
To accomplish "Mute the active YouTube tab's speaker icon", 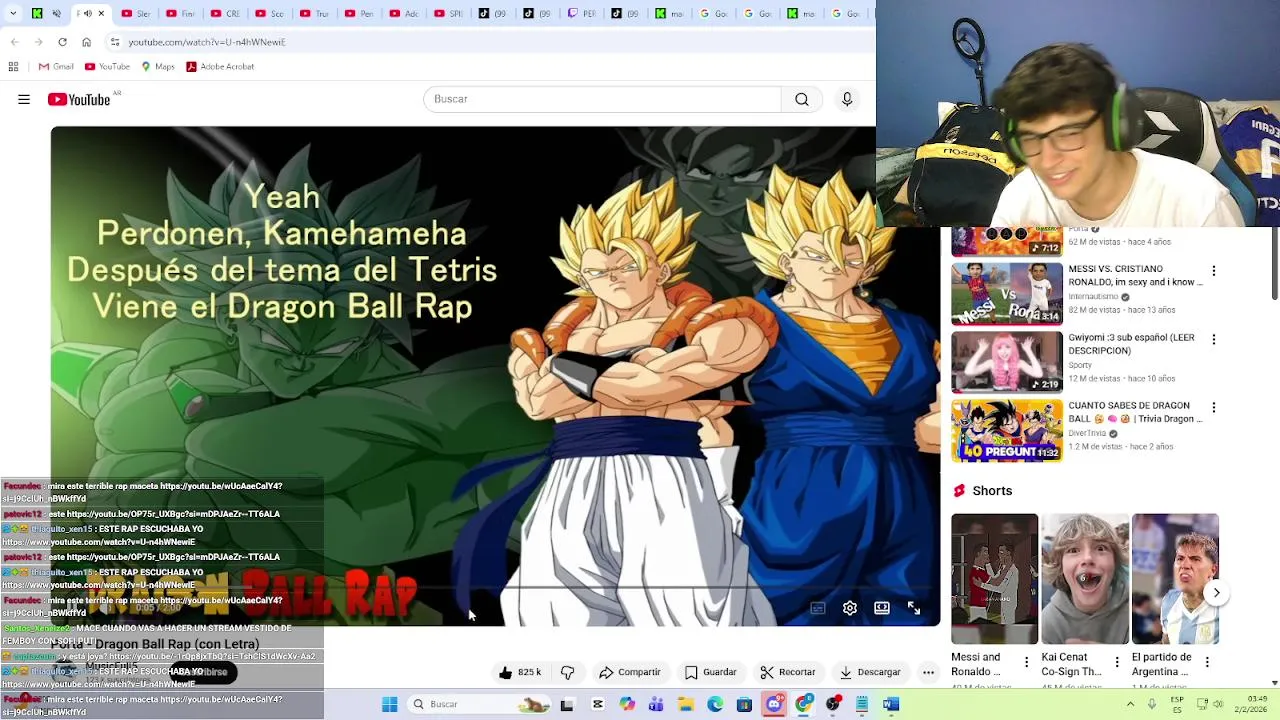I will pos(88,13).
